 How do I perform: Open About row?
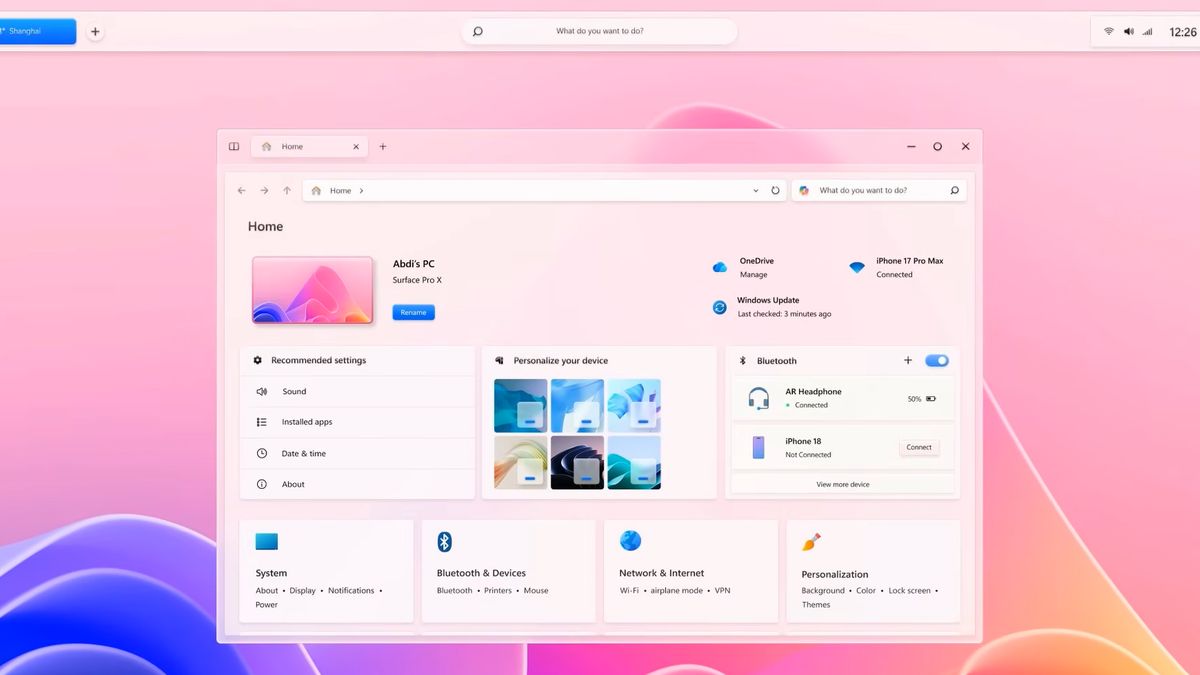(357, 484)
